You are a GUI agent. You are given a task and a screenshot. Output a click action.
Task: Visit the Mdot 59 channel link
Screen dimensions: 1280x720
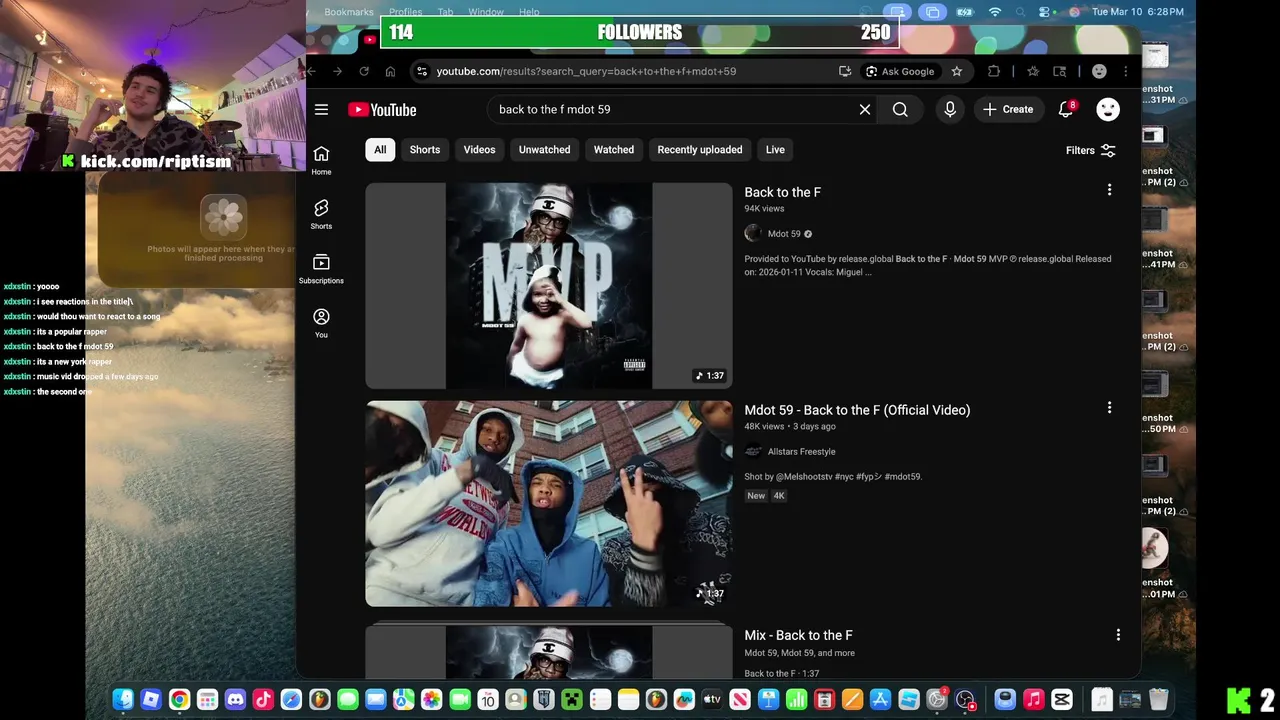click(784, 234)
